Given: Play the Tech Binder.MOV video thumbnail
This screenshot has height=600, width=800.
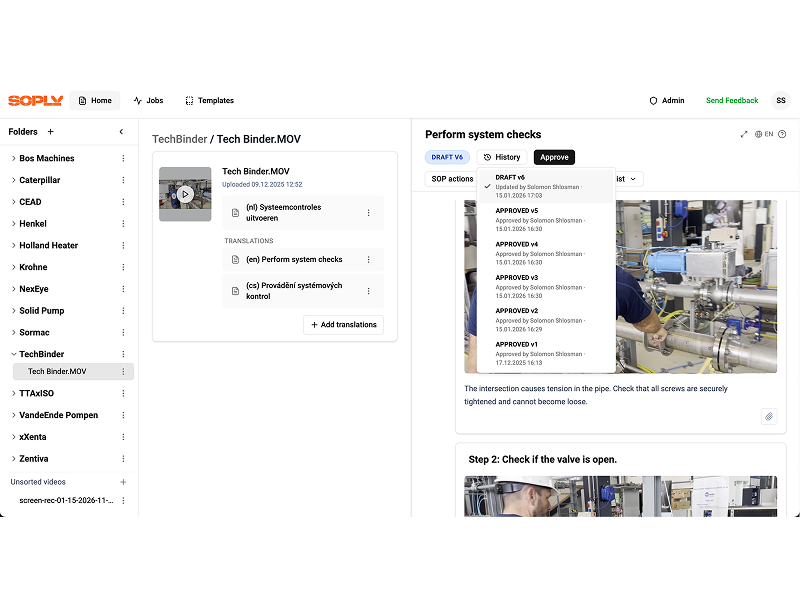Looking at the screenshot, I should (x=185, y=194).
